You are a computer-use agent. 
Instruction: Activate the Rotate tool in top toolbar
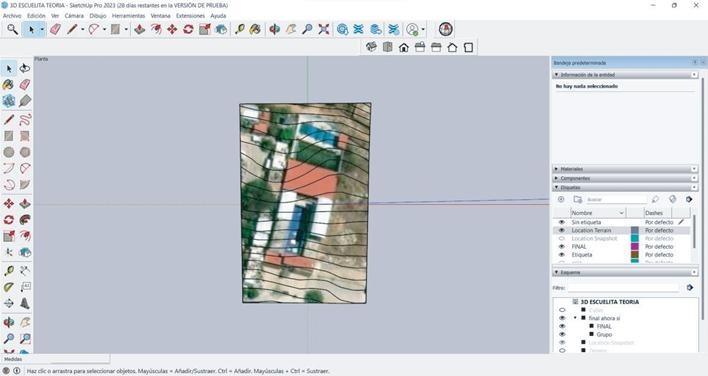pyautogui.click(x=188, y=29)
